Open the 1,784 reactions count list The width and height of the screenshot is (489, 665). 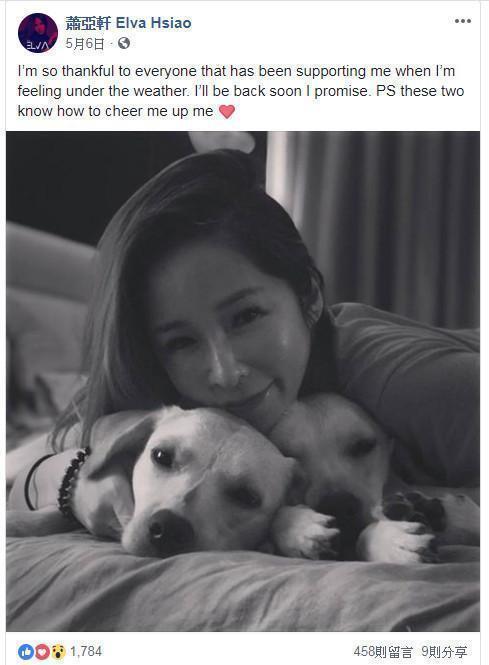(x=86, y=651)
